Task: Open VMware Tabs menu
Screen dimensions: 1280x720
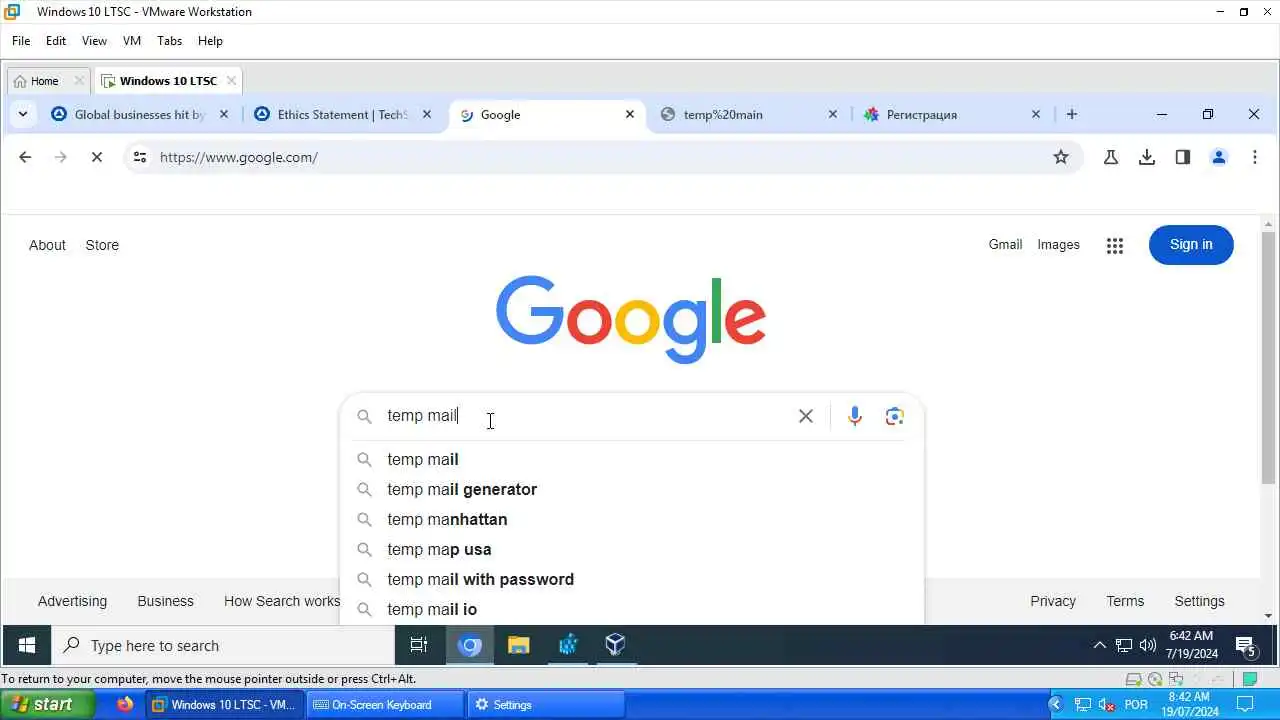Action: [x=170, y=41]
